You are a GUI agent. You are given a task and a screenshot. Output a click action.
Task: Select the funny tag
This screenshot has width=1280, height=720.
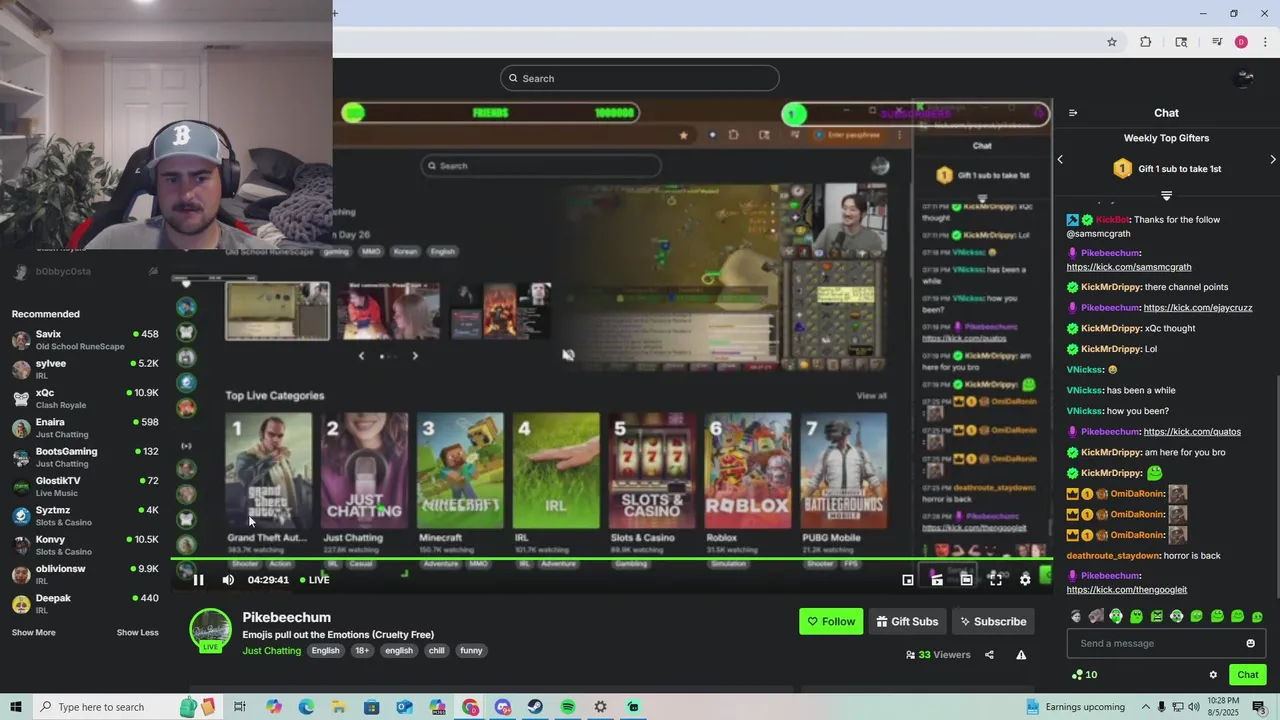[471, 651]
